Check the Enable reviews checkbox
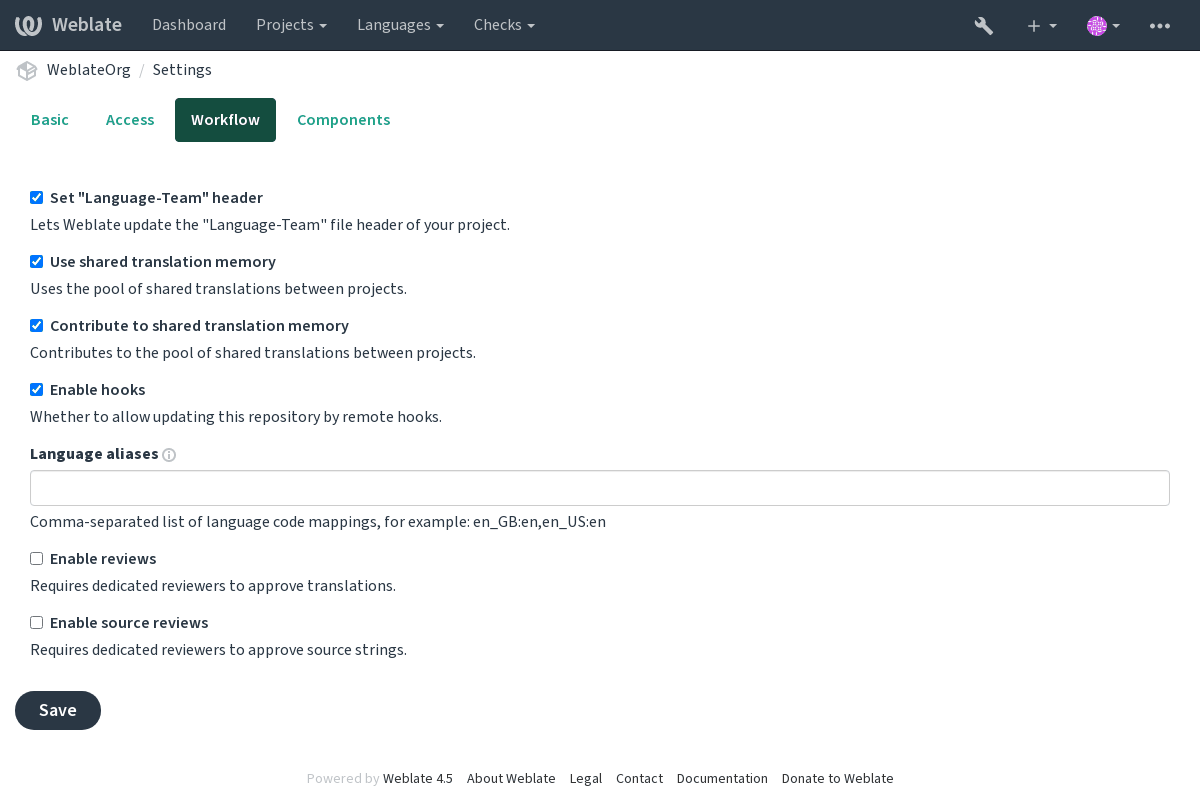Screen dimensions: 1200x796 tap(36, 559)
